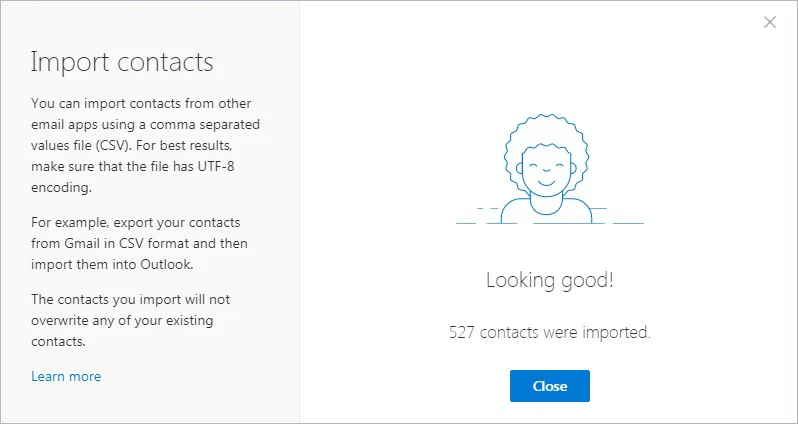Select the Import contacts heading

122,62
